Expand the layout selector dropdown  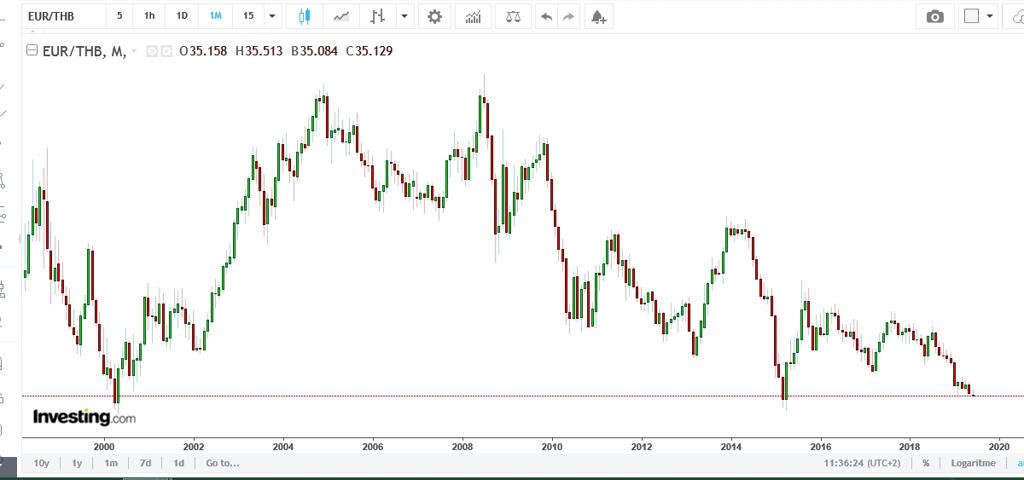tap(990, 16)
